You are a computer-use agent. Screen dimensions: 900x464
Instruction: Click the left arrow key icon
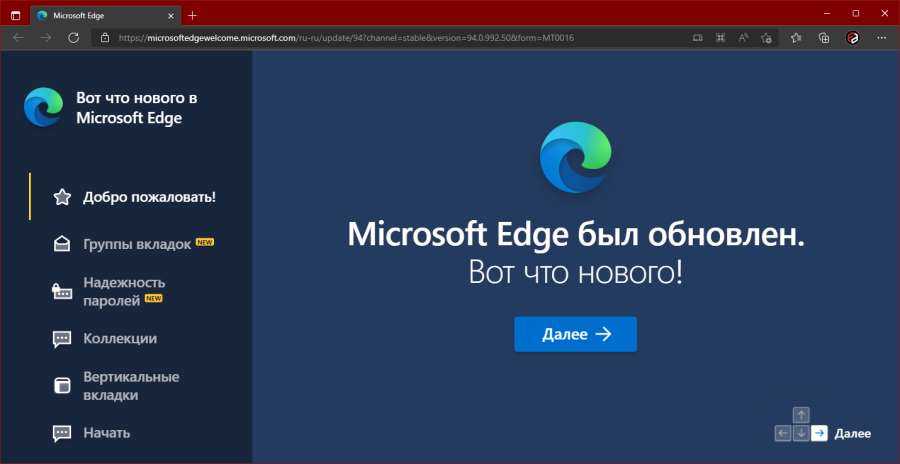tap(782, 434)
